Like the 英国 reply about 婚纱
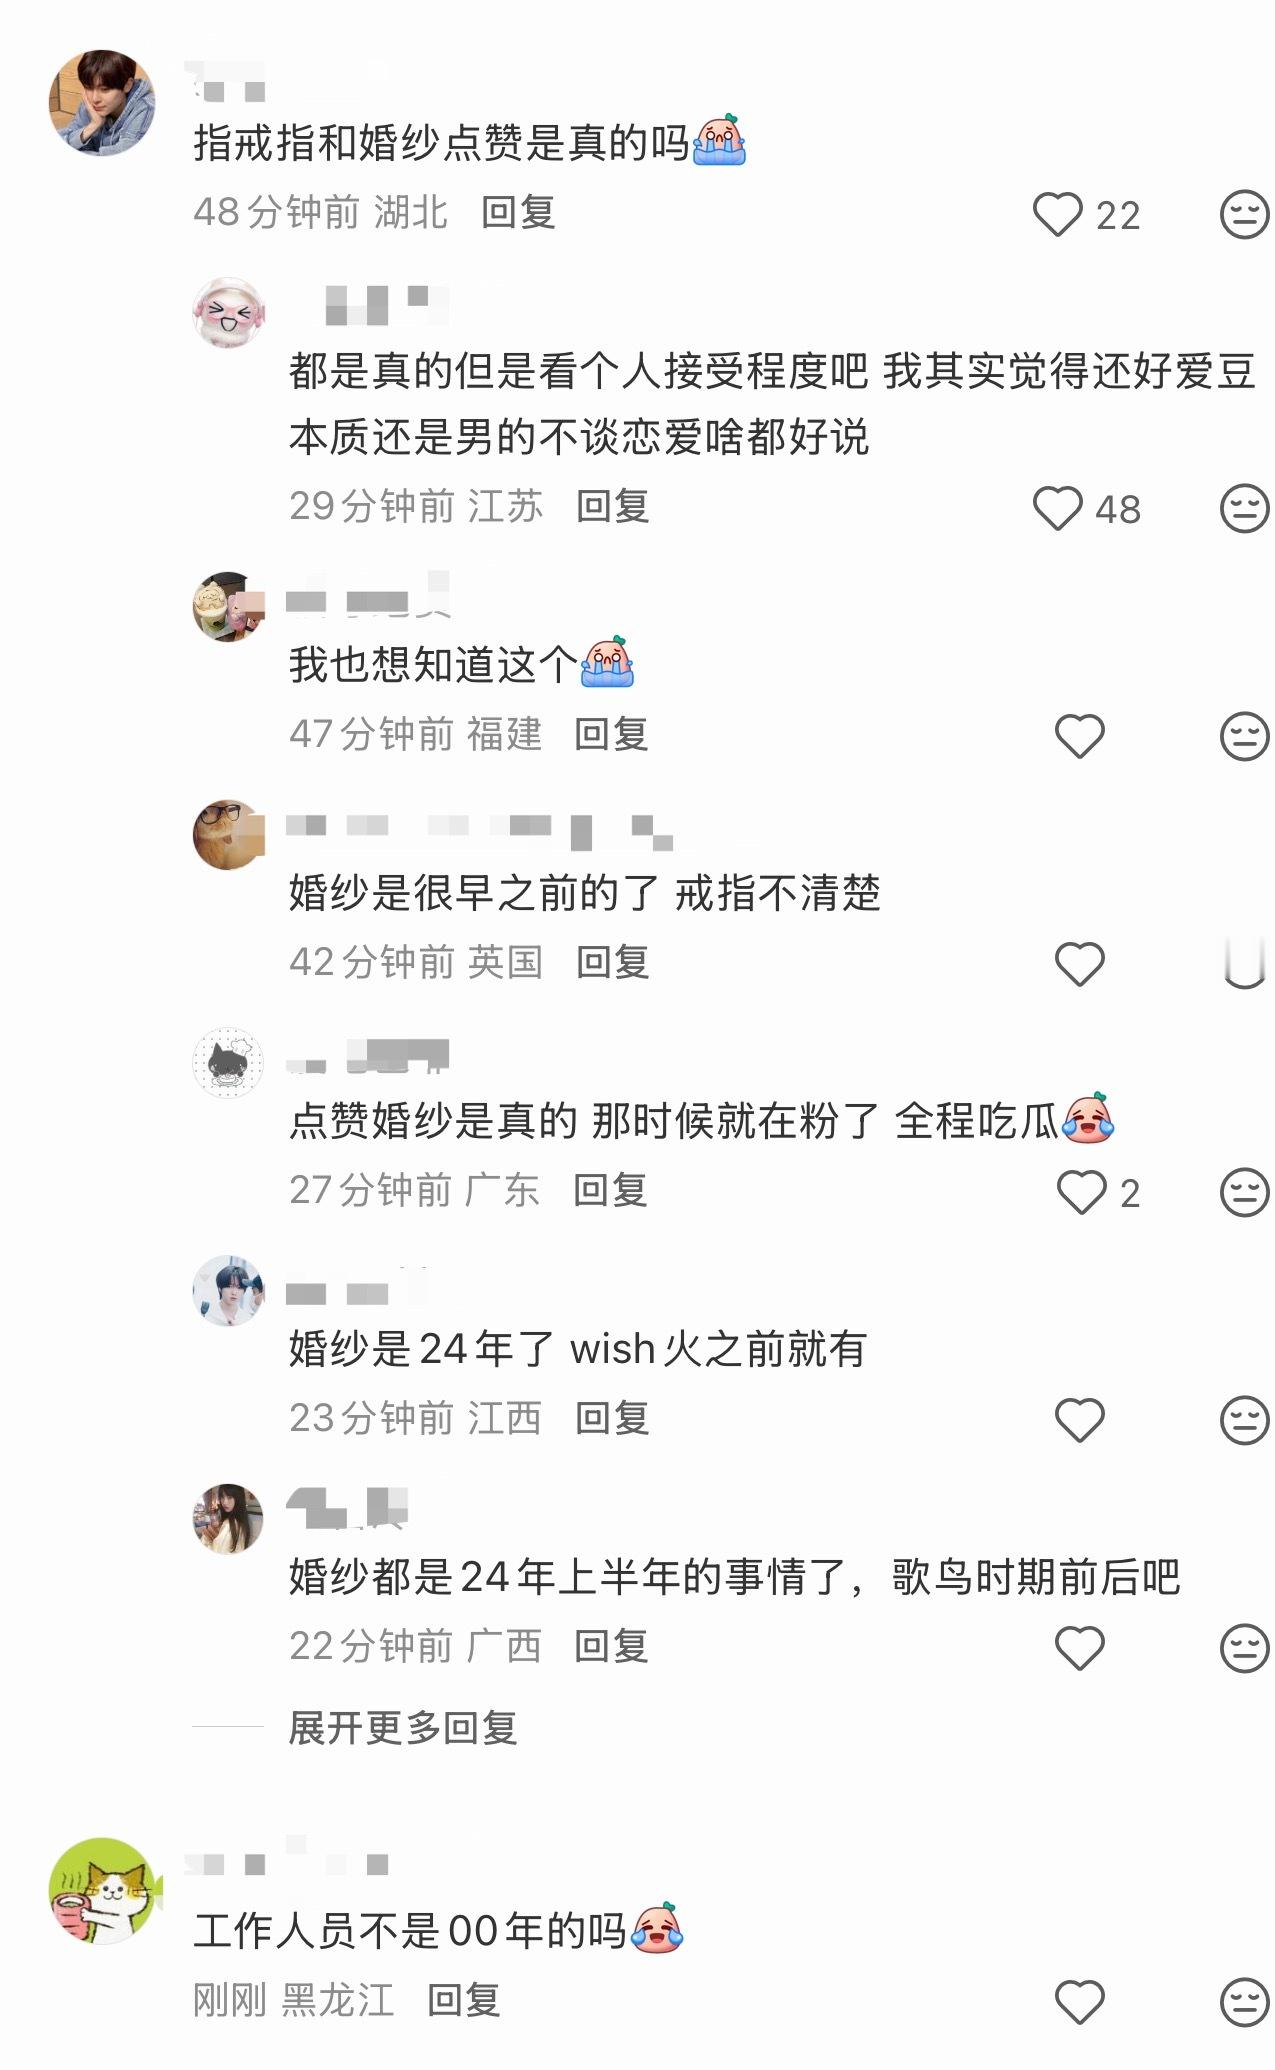1275x2070 pixels. 1080,964
